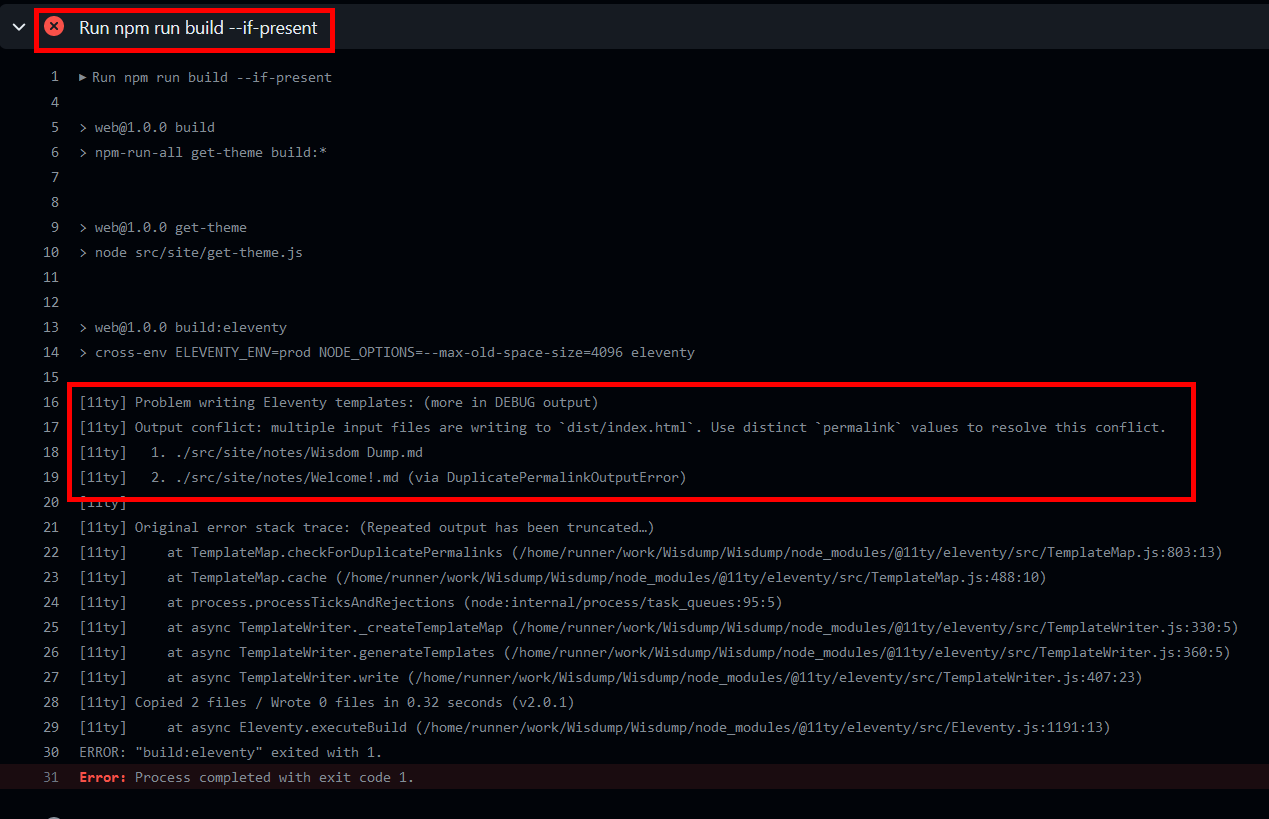Click the 'Process completed with exit code 1' line

click(x=274, y=777)
